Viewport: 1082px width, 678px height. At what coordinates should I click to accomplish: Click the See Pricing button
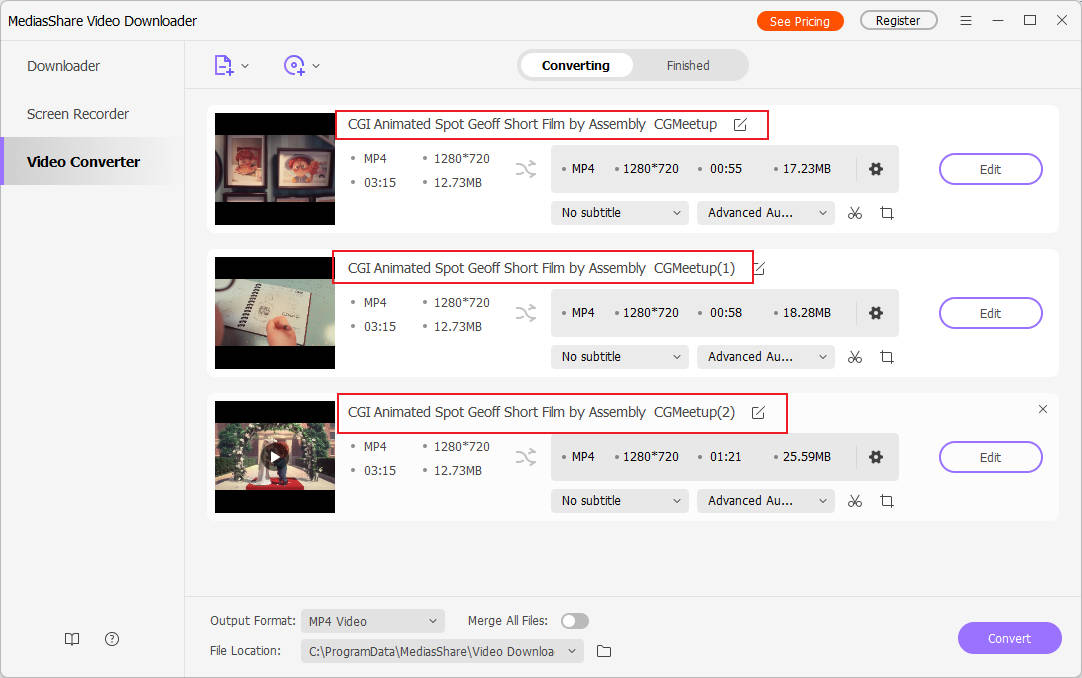[x=799, y=21]
